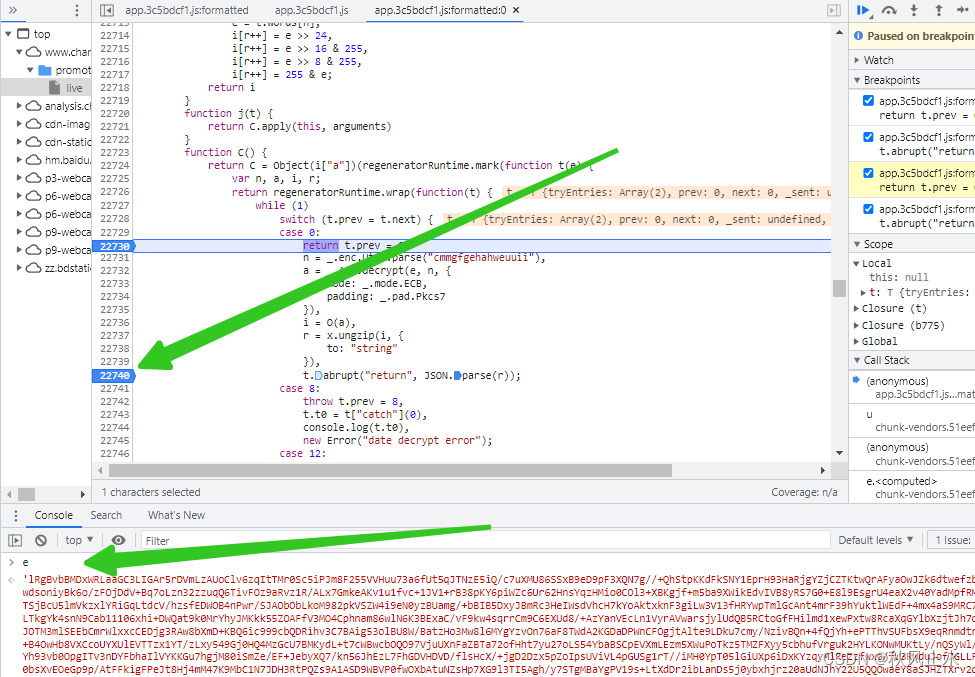Image resolution: width=975 pixels, height=677 pixels.
Task: Clear console with the ban icon
Action: pos(41,540)
